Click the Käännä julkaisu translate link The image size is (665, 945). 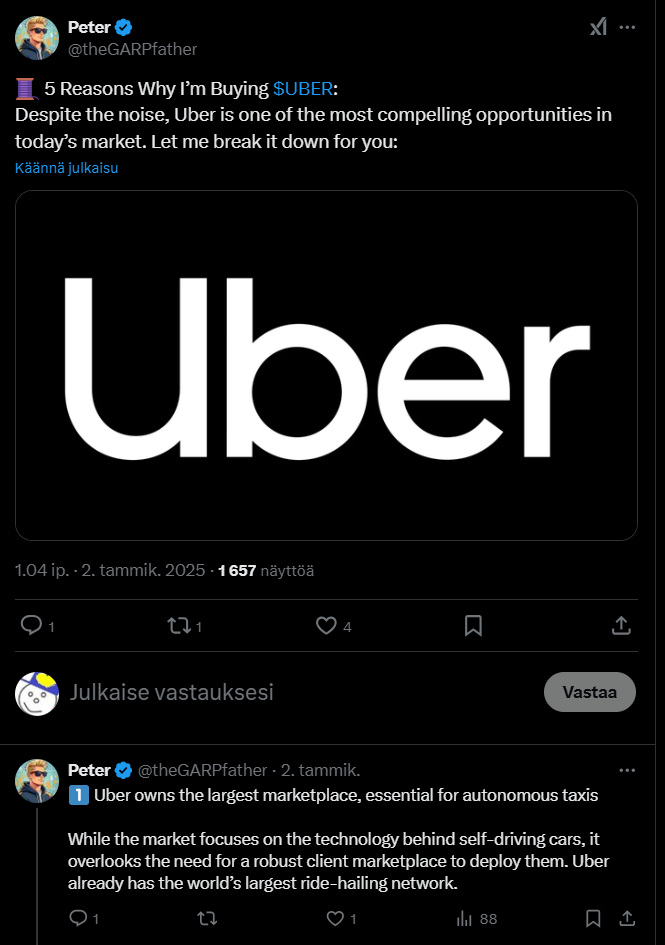(x=67, y=168)
